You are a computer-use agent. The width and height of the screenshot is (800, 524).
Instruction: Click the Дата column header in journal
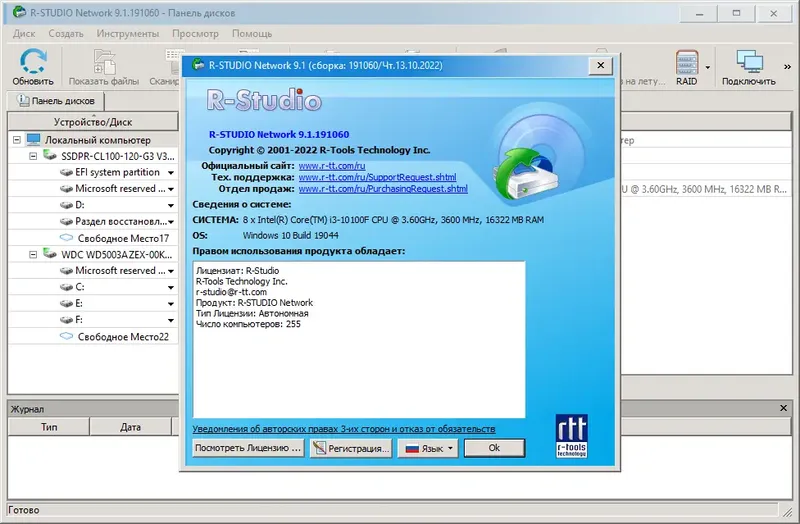[131, 427]
